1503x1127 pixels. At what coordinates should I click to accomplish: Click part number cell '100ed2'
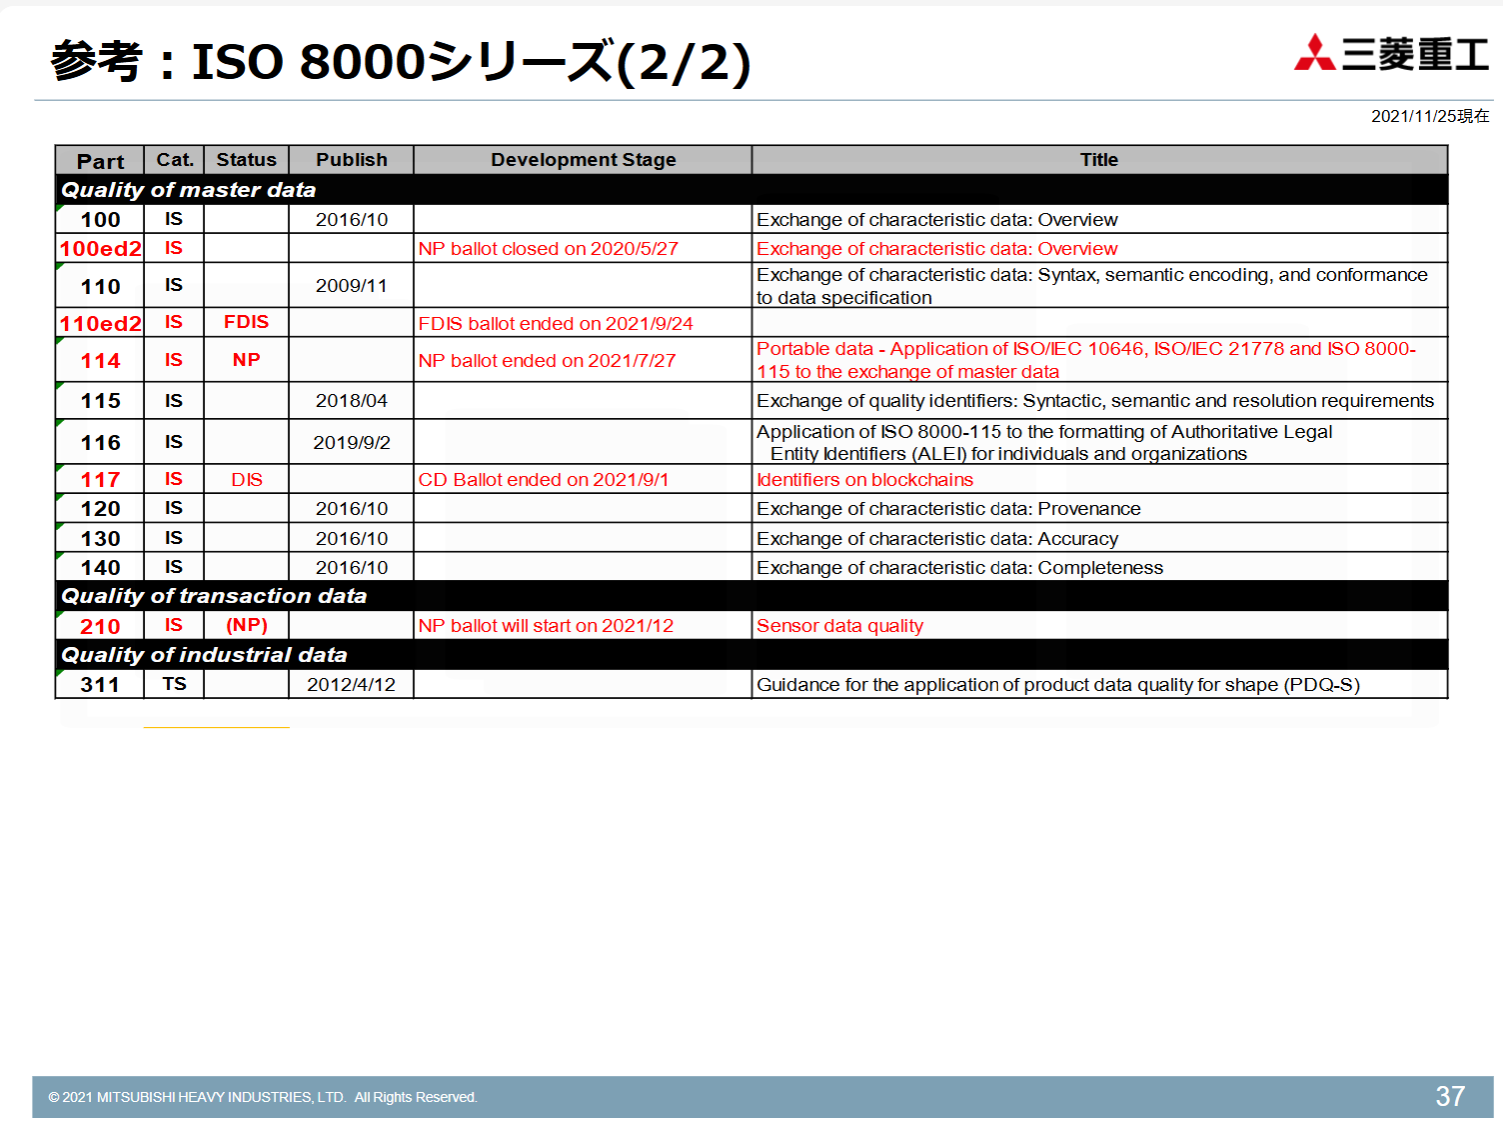pyautogui.click(x=100, y=249)
